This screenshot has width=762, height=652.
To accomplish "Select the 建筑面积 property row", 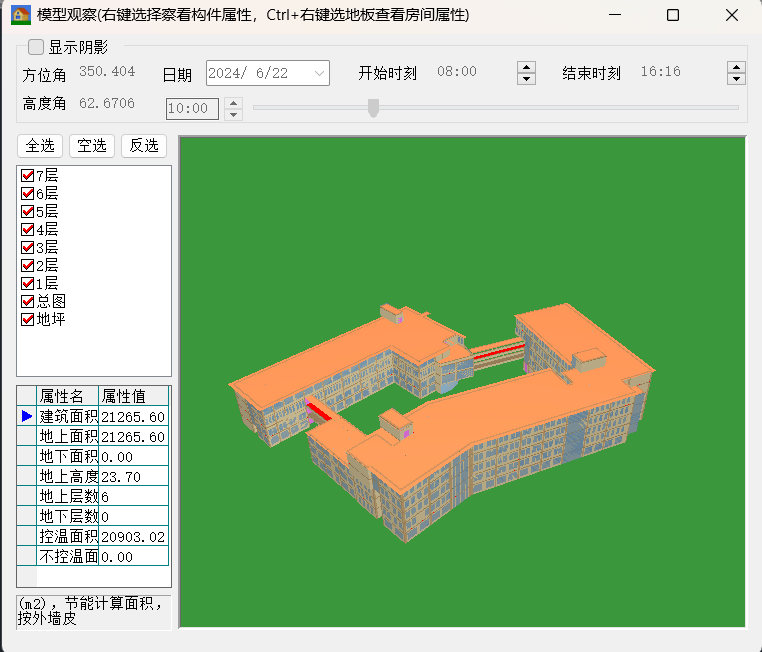I will (x=93, y=416).
